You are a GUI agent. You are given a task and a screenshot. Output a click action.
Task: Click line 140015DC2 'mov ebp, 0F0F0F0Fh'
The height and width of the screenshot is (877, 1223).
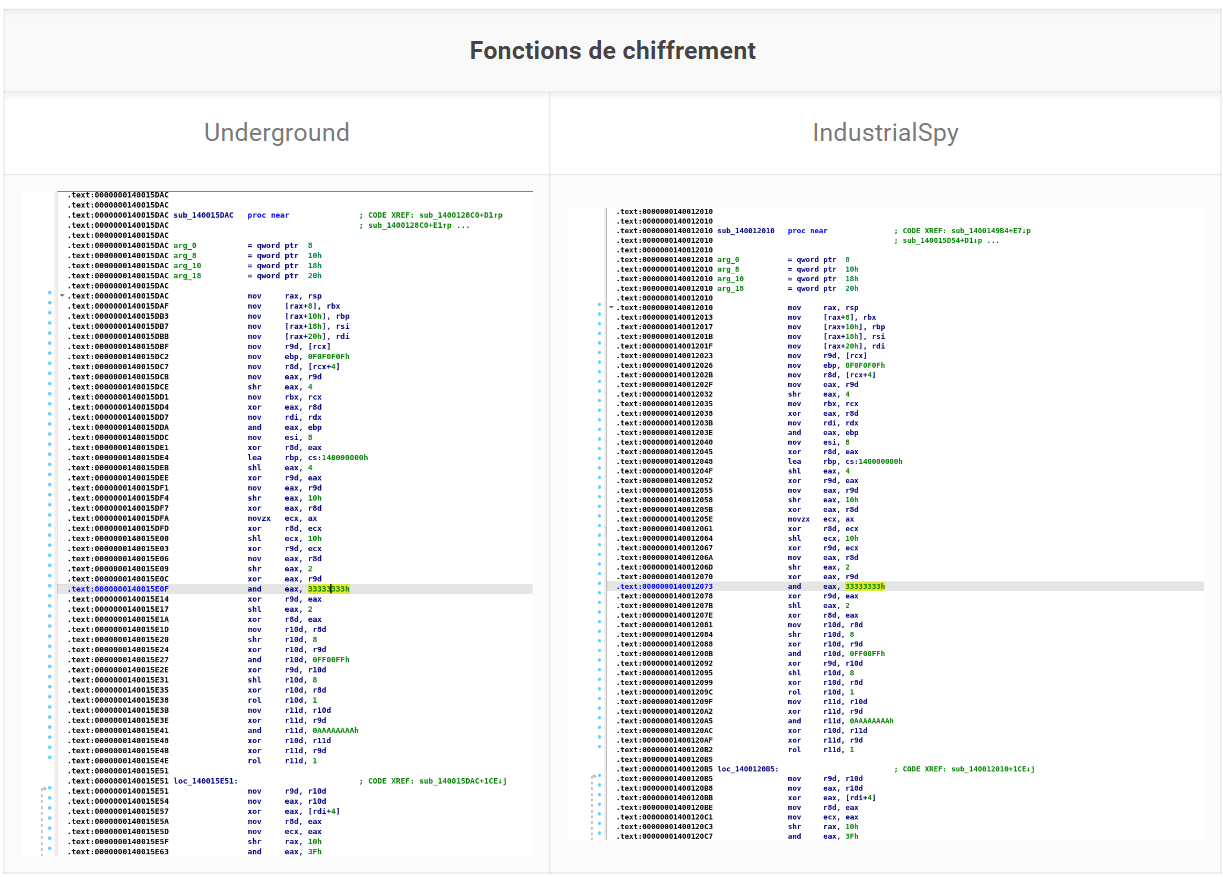(x=209, y=356)
